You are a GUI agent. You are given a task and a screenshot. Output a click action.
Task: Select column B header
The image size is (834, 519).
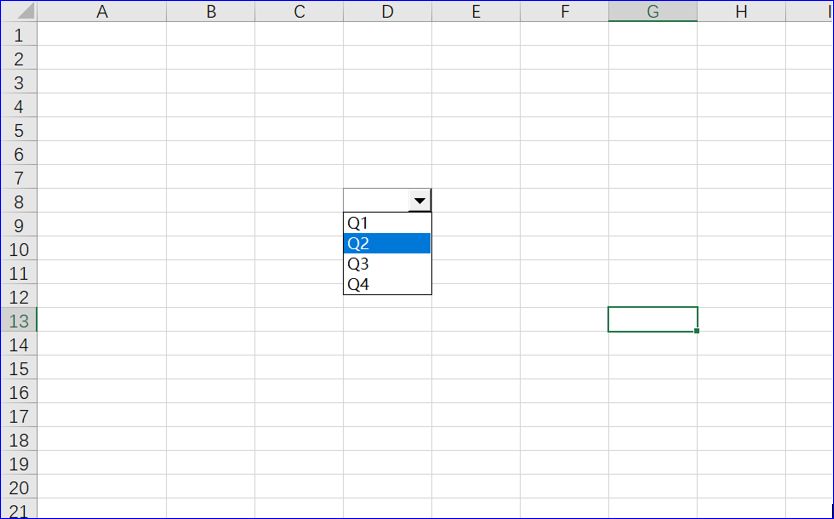coord(211,11)
